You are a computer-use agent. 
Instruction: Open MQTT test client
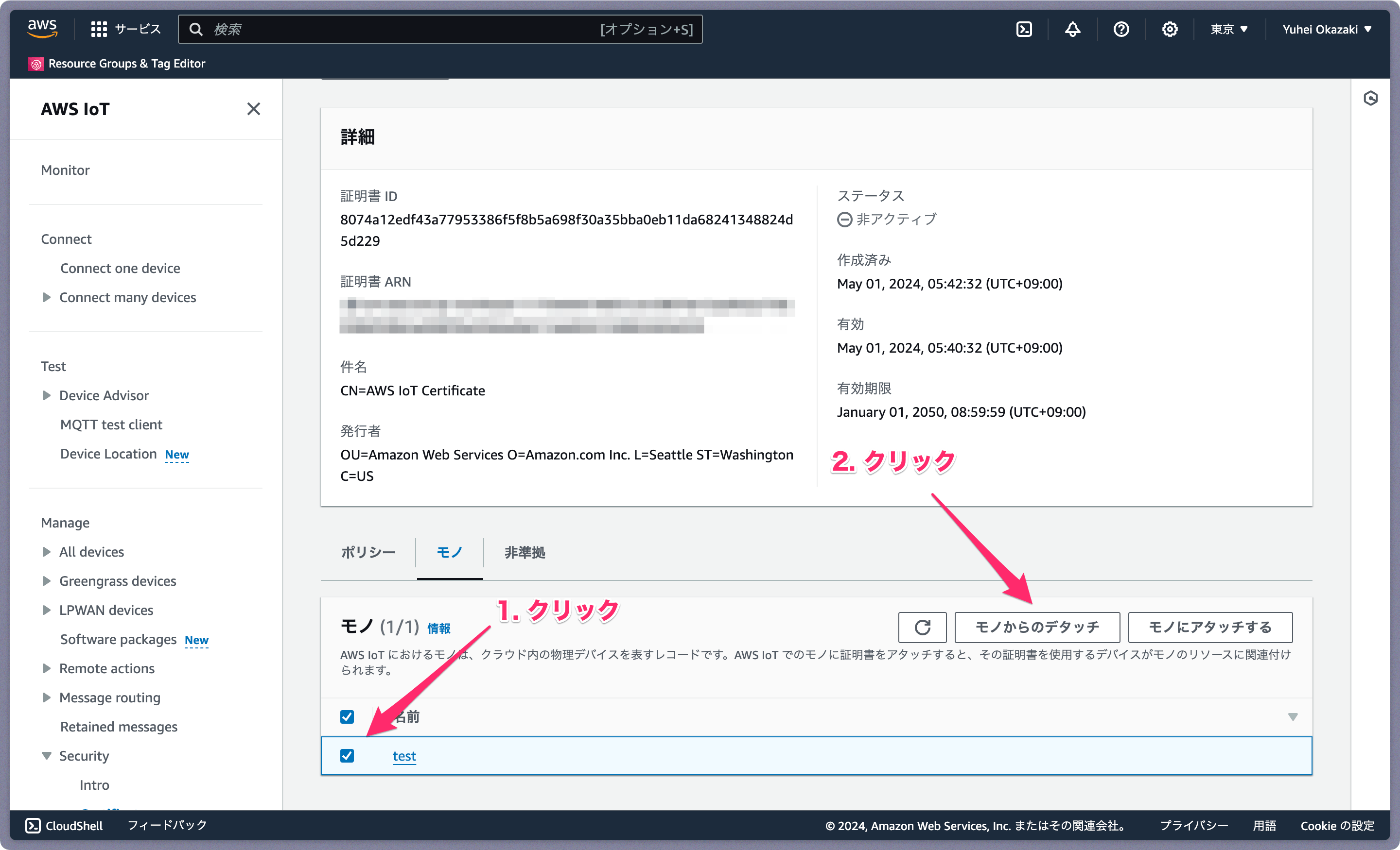pyautogui.click(x=111, y=424)
